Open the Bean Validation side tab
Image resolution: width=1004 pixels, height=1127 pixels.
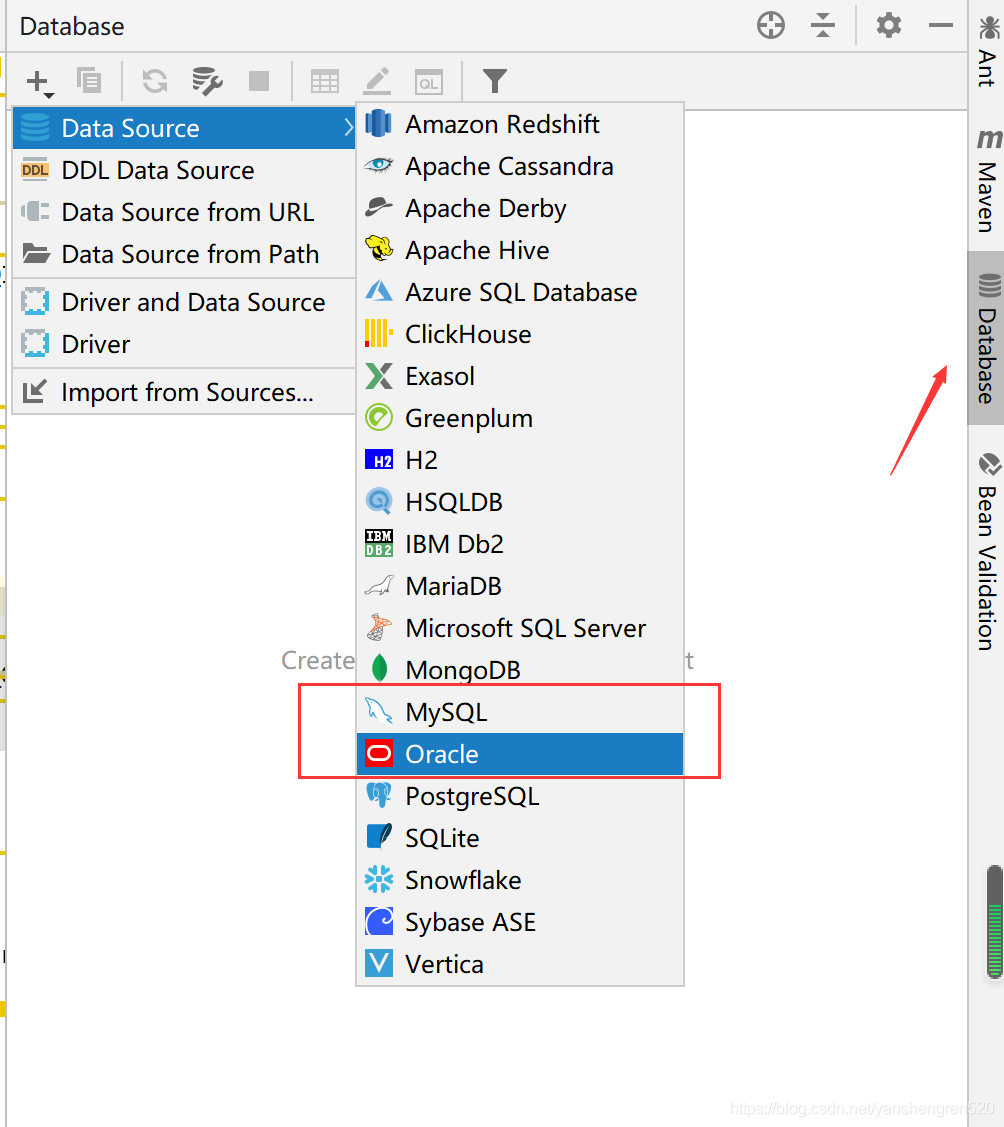pos(988,550)
